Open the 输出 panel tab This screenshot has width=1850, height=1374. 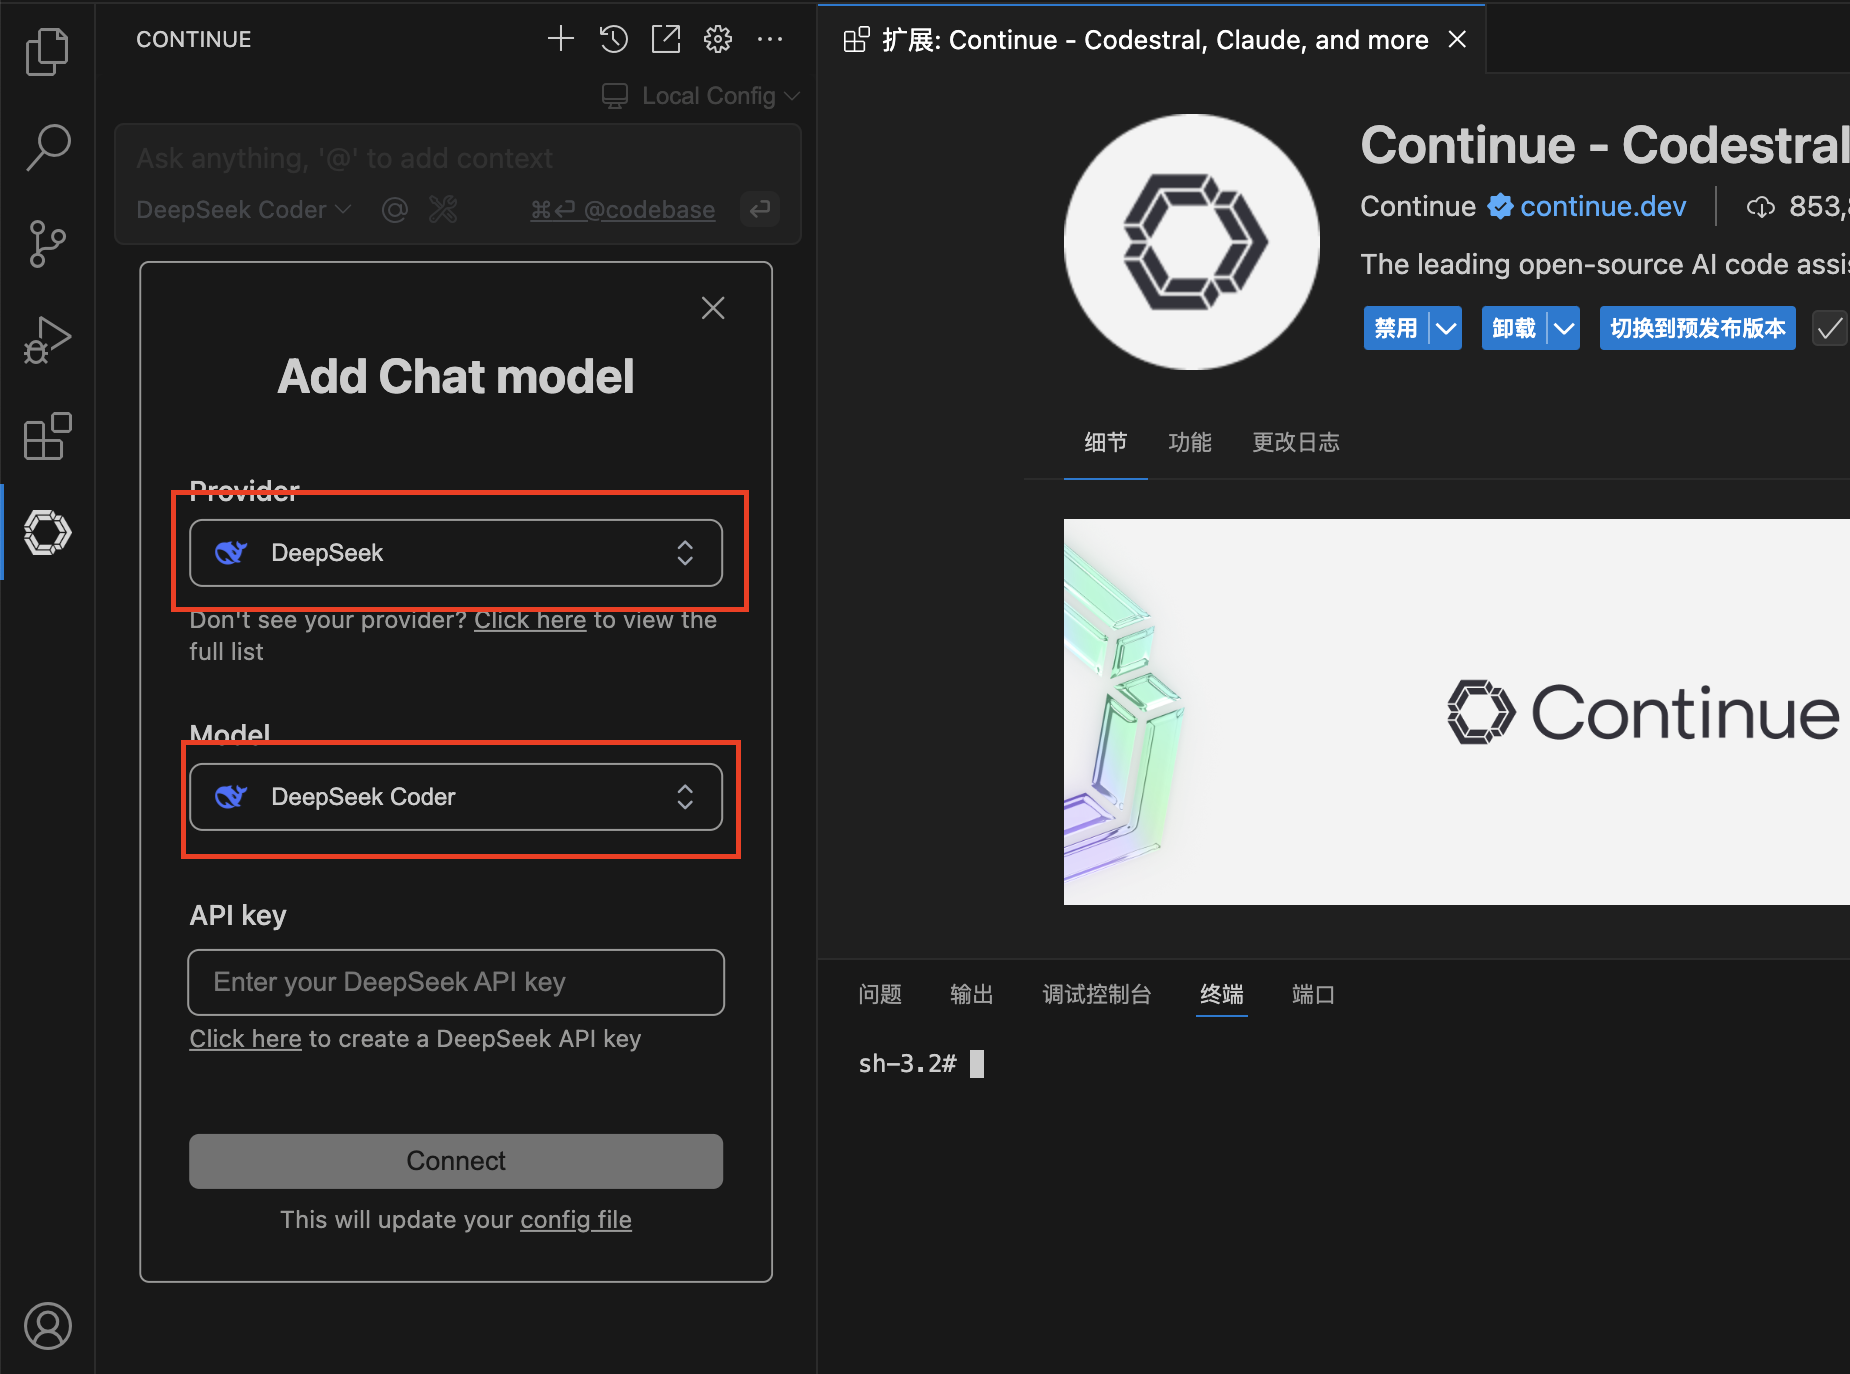972,994
